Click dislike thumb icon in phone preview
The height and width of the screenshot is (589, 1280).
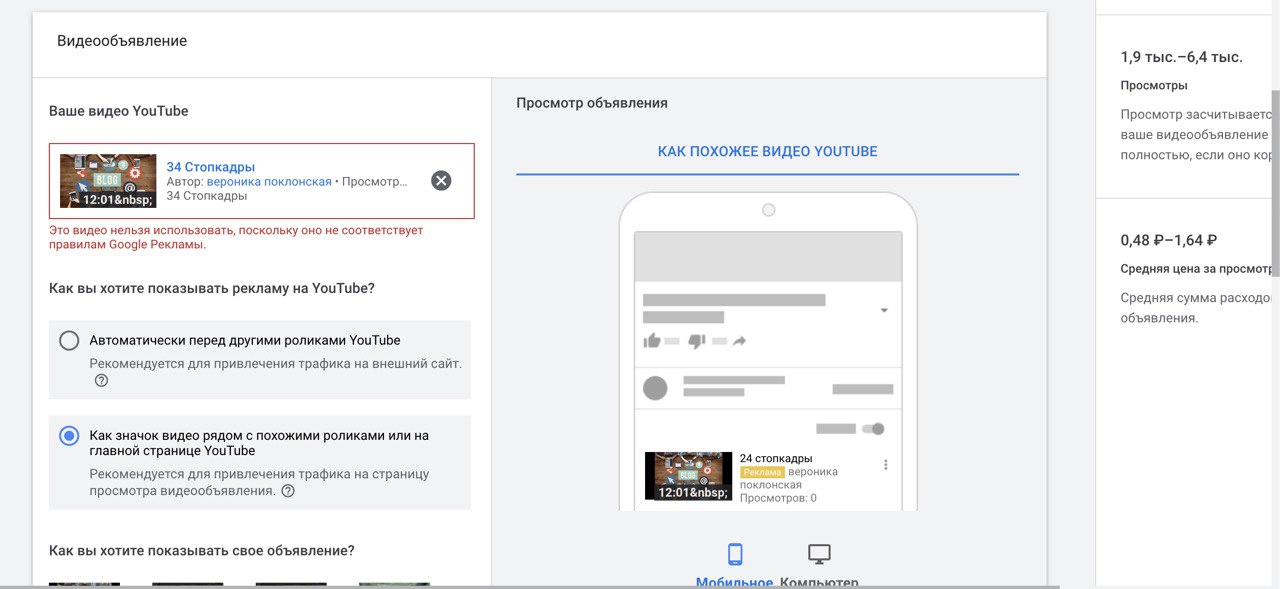(x=697, y=341)
